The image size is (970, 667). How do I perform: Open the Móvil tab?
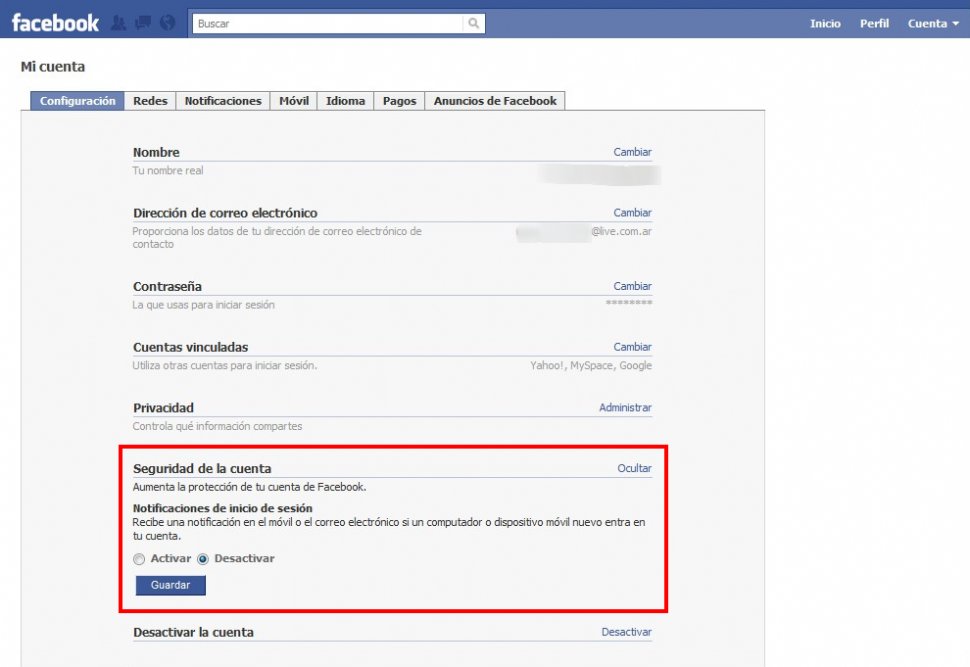(294, 101)
